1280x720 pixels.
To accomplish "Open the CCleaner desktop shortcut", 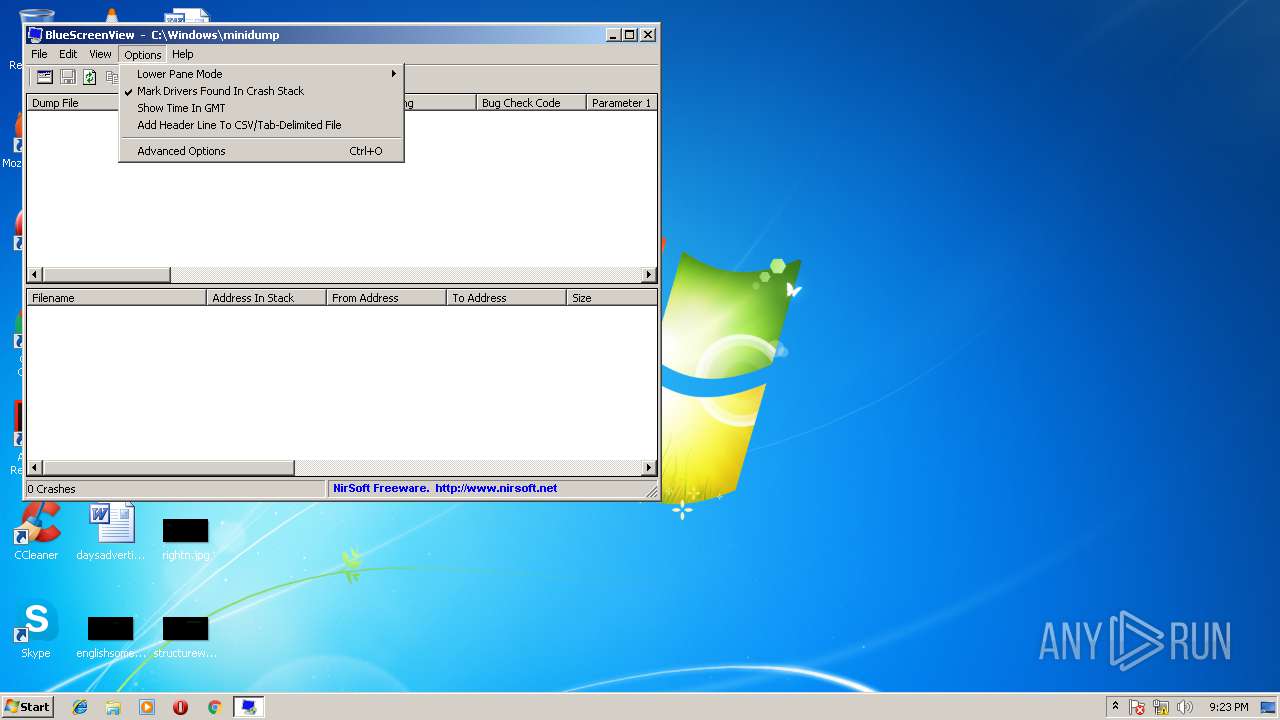I will coord(36,531).
